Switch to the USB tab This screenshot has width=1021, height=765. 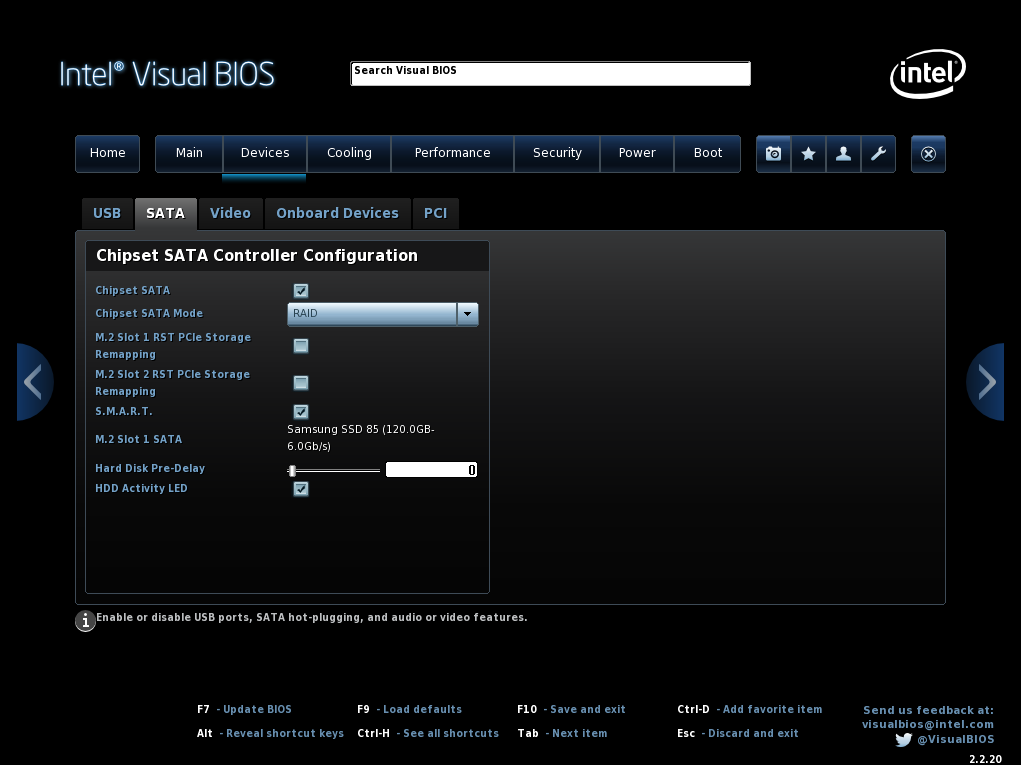click(107, 214)
